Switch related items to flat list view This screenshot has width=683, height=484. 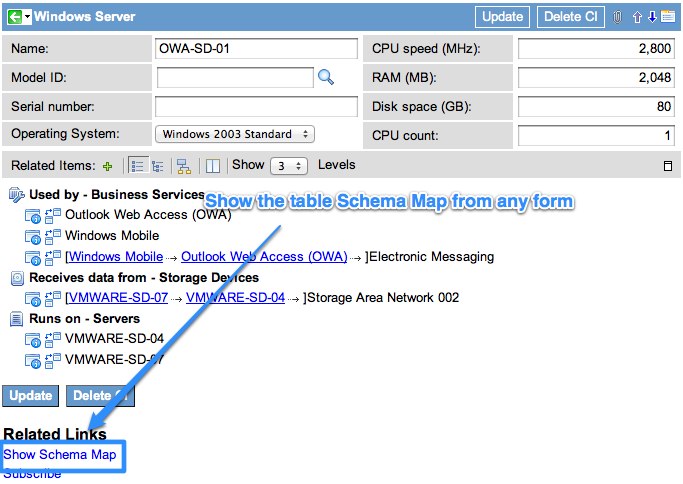tap(137, 166)
